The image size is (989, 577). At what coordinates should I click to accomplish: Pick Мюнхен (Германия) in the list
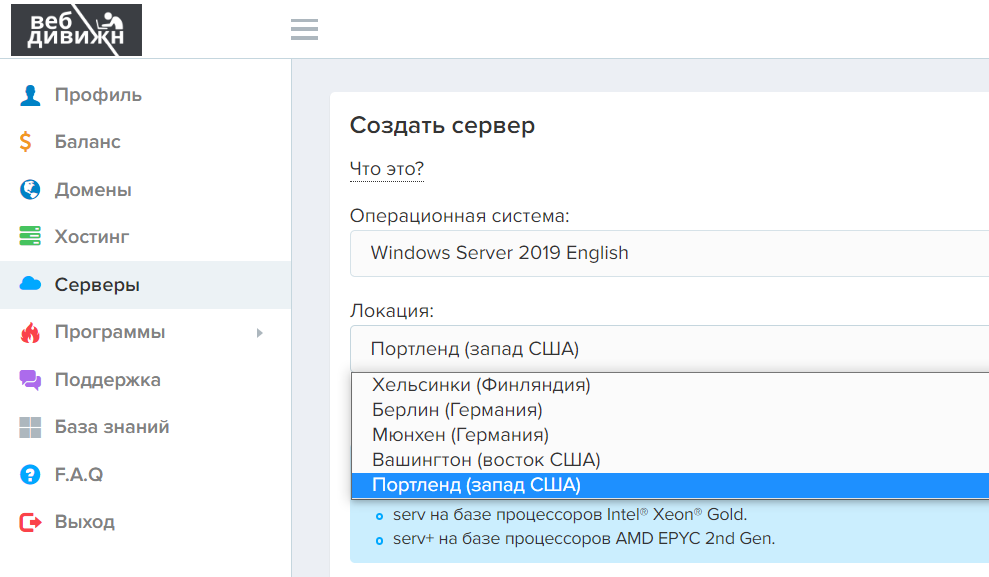point(460,435)
